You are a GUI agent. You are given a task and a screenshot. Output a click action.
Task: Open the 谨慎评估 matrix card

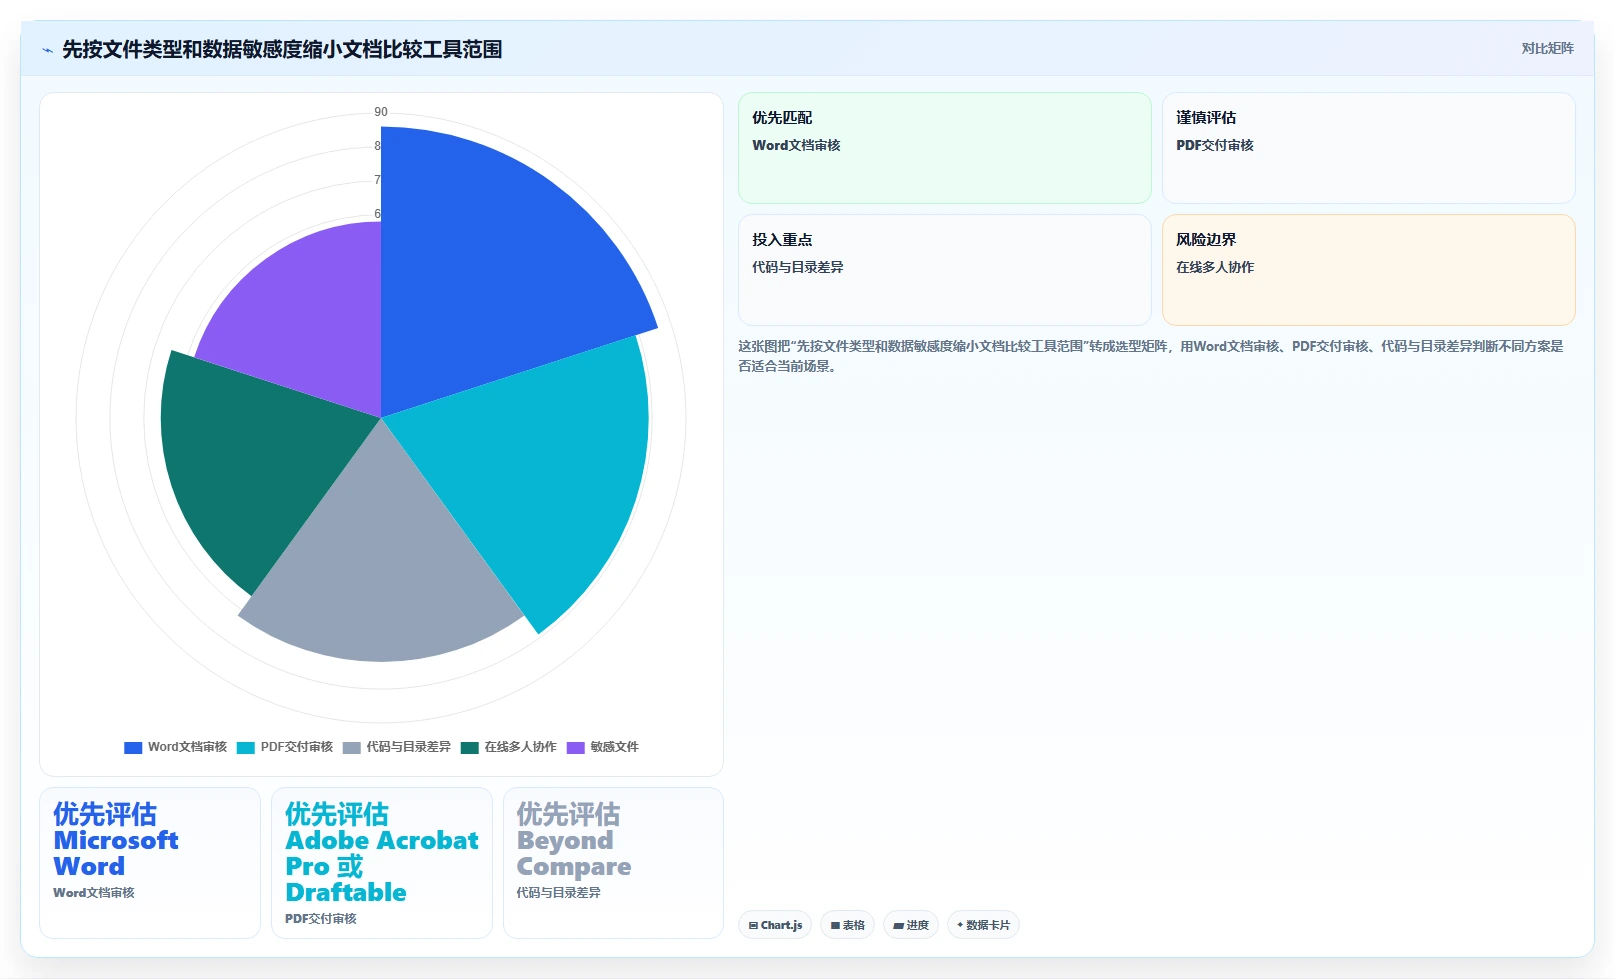(x=1369, y=148)
